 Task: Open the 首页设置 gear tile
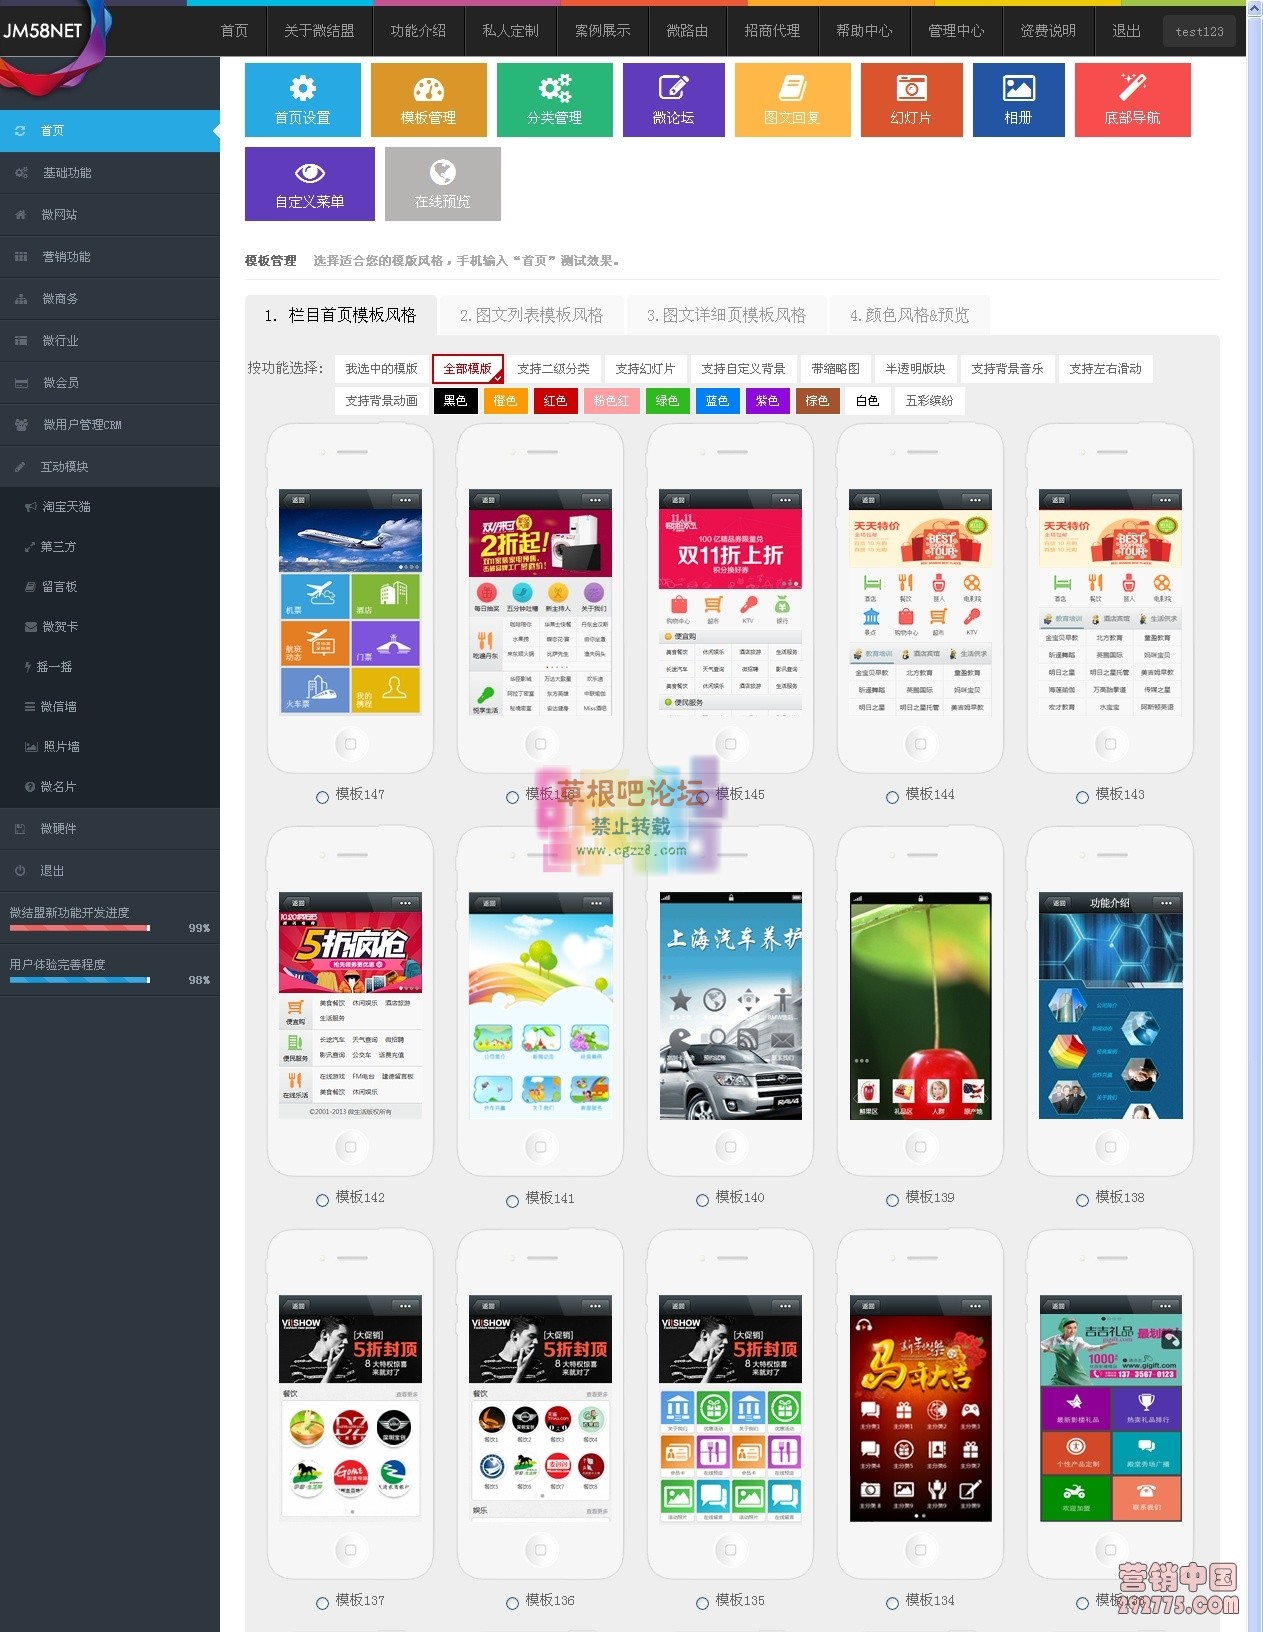point(302,99)
